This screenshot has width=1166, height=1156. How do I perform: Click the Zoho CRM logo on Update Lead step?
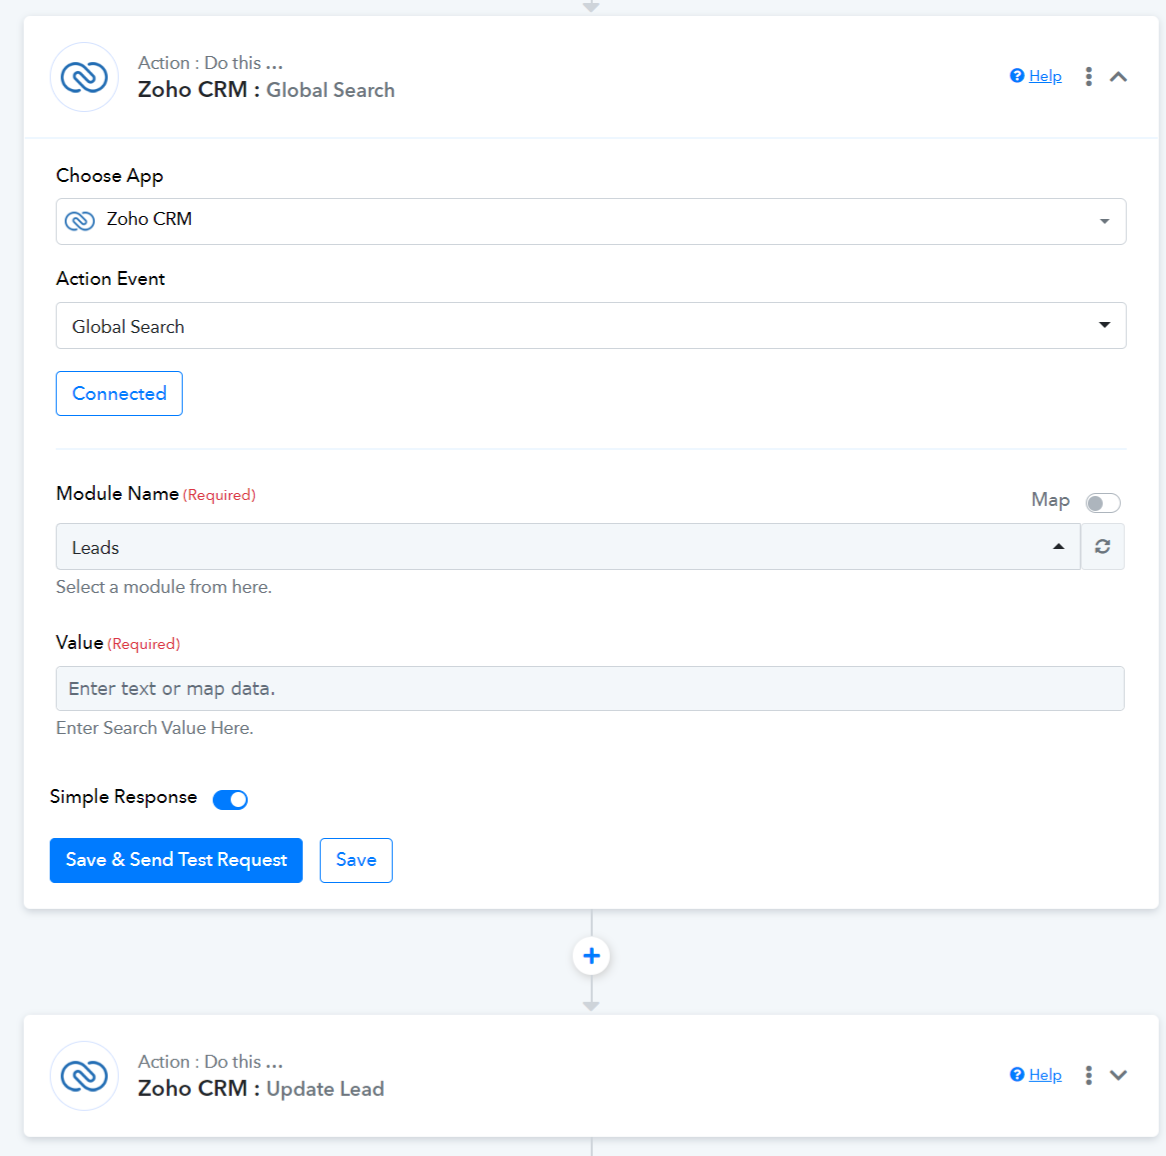pos(84,1076)
